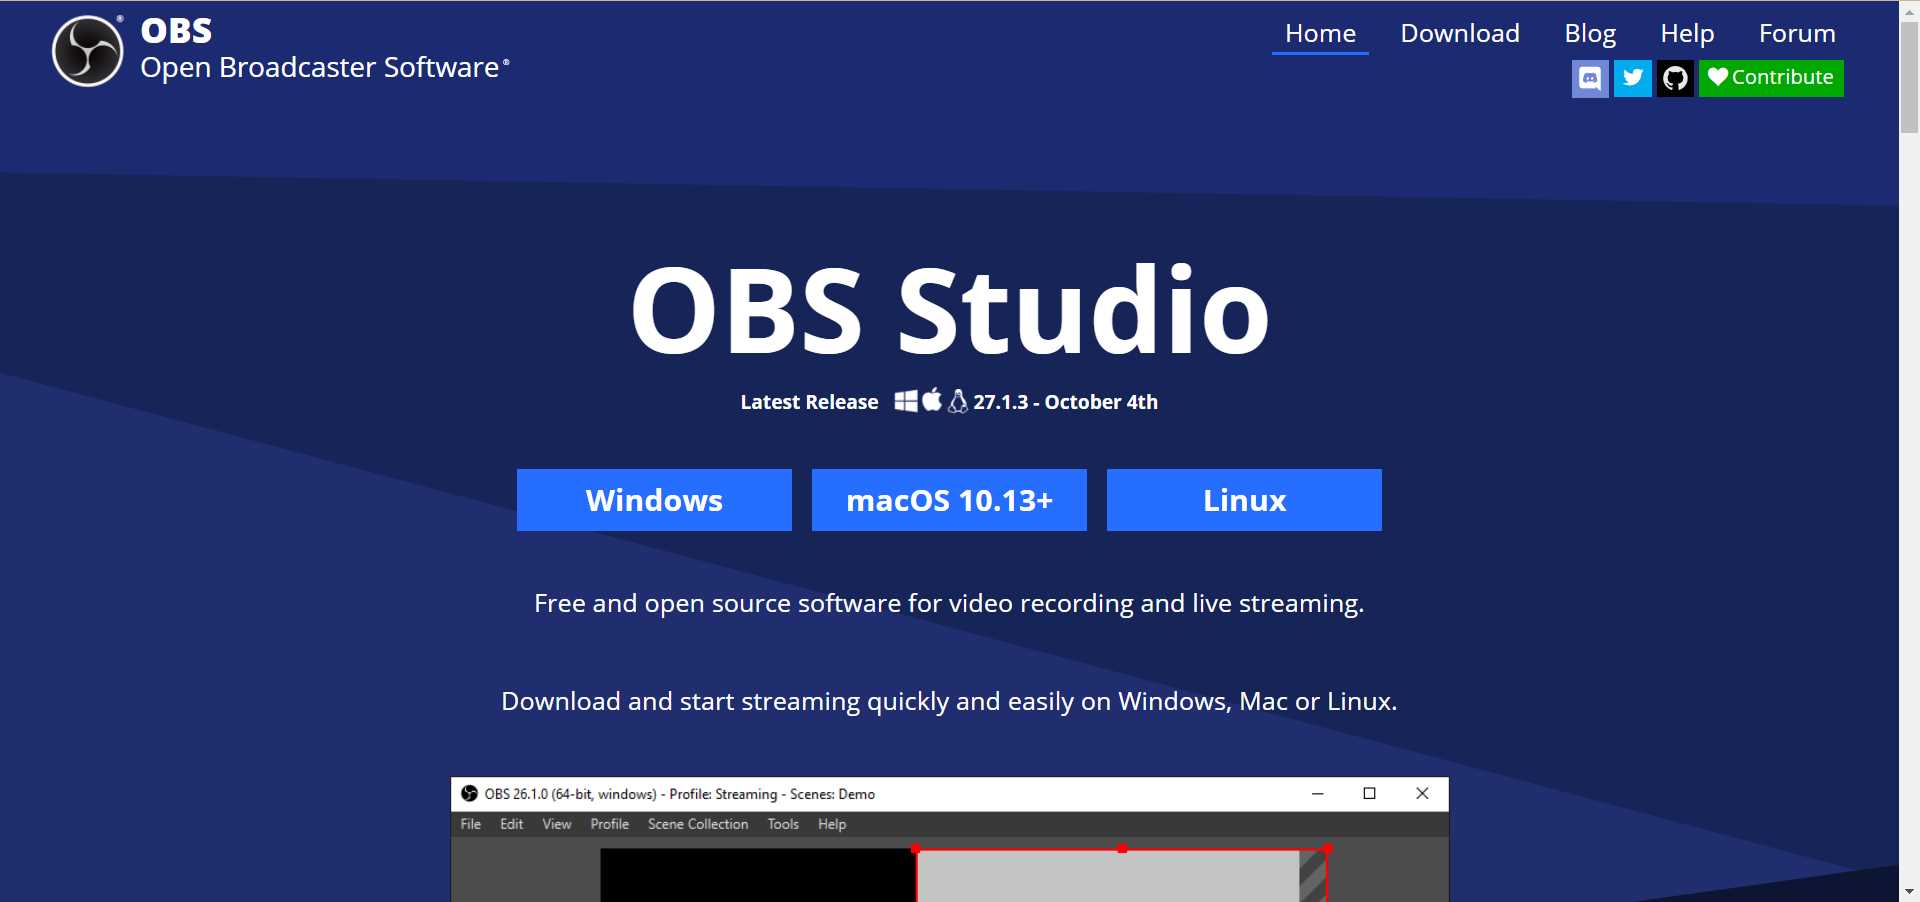Click the Twitter icon
Image resolution: width=1920 pixels, height=902 pixels.
[x=1633, y=78]
